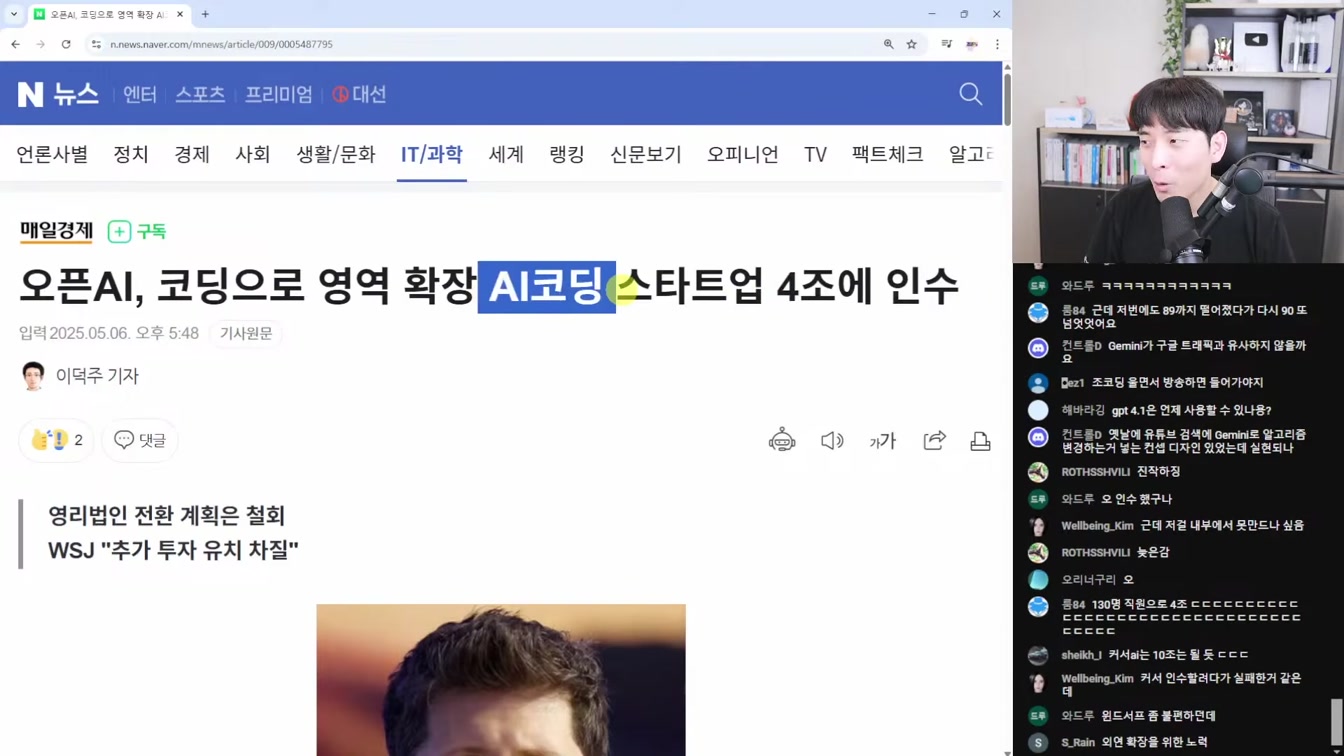Reload the Naver news page

pos(66,44)
